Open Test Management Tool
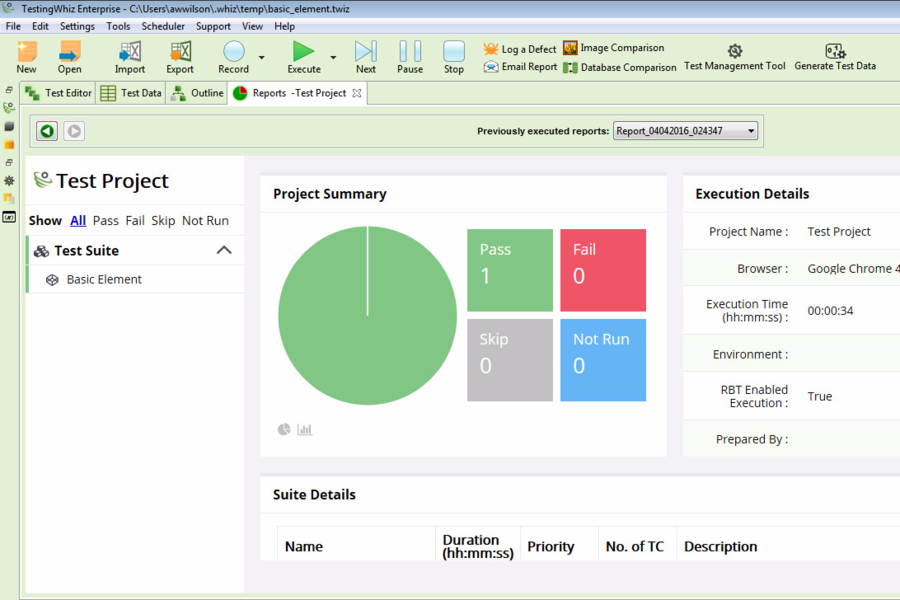The width and height of the screenshot is (900, 600). [735, 57]
